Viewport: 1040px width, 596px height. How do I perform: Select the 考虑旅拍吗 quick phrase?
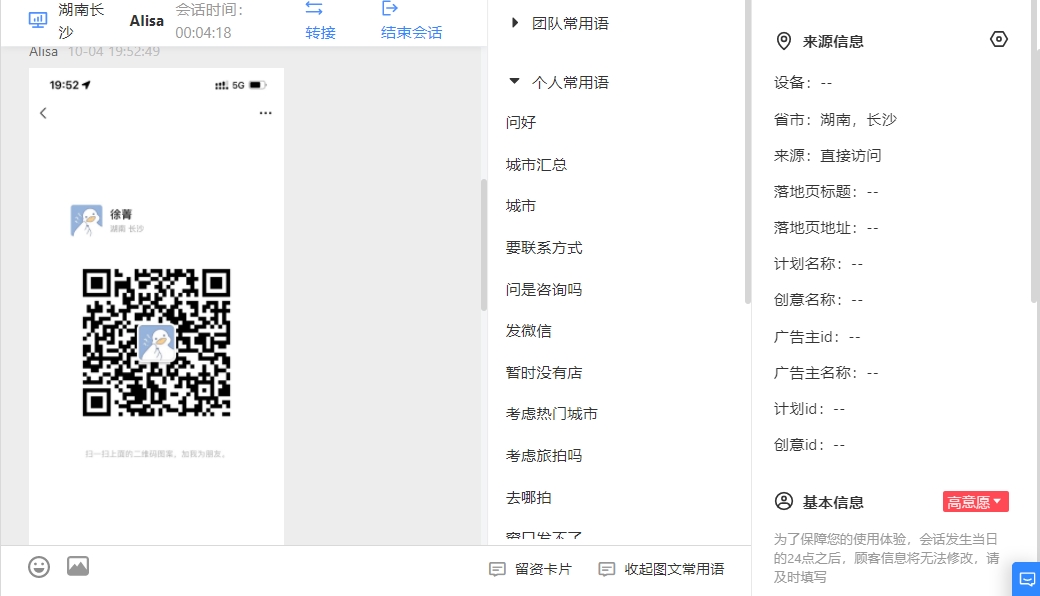tap(544, 456)
